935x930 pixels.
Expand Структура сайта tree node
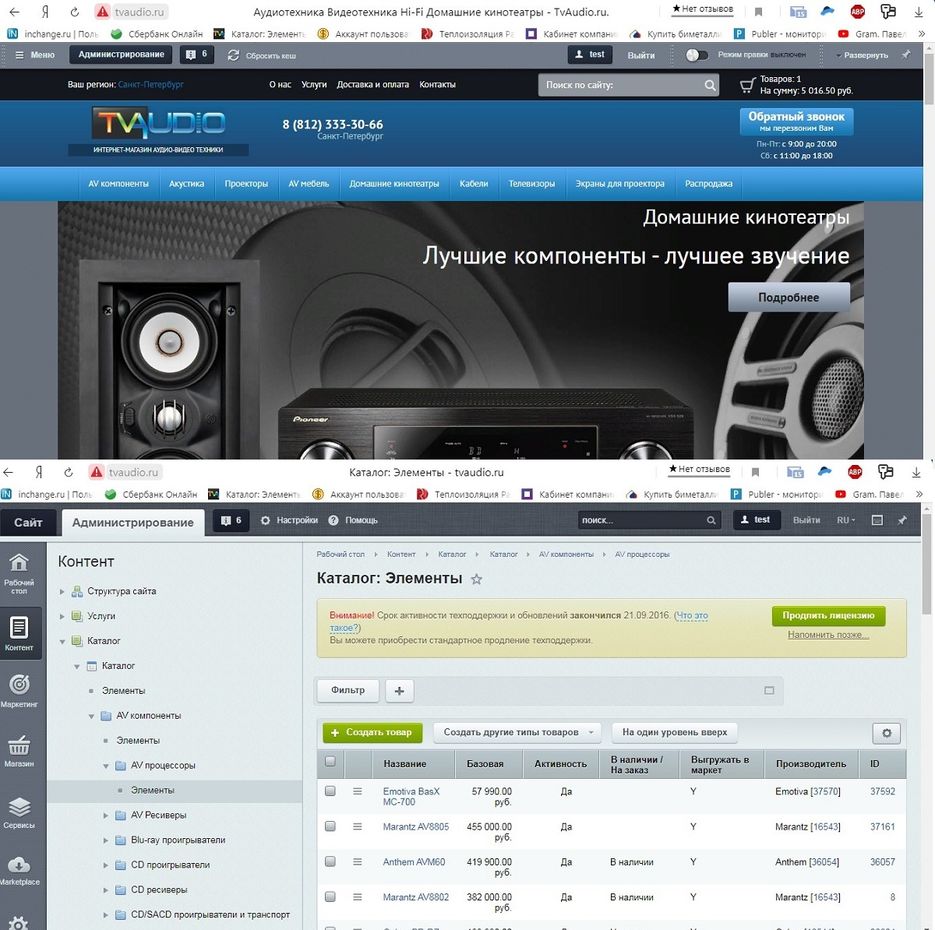pyautogui.click(x=62, y=591)
